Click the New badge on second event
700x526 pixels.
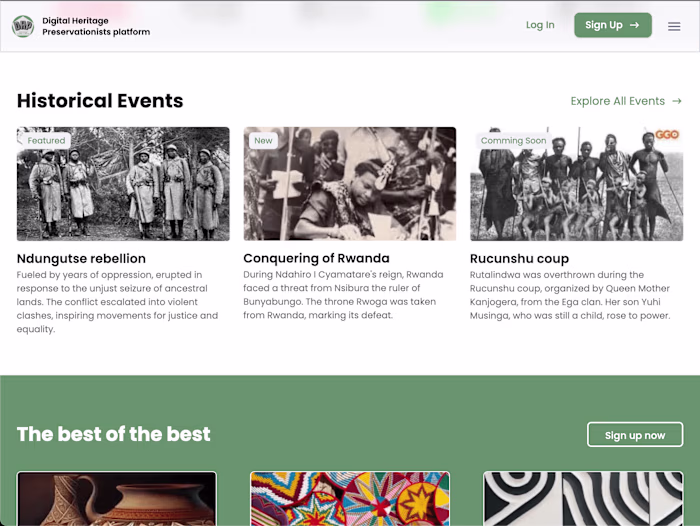click(x=263, y=141)
